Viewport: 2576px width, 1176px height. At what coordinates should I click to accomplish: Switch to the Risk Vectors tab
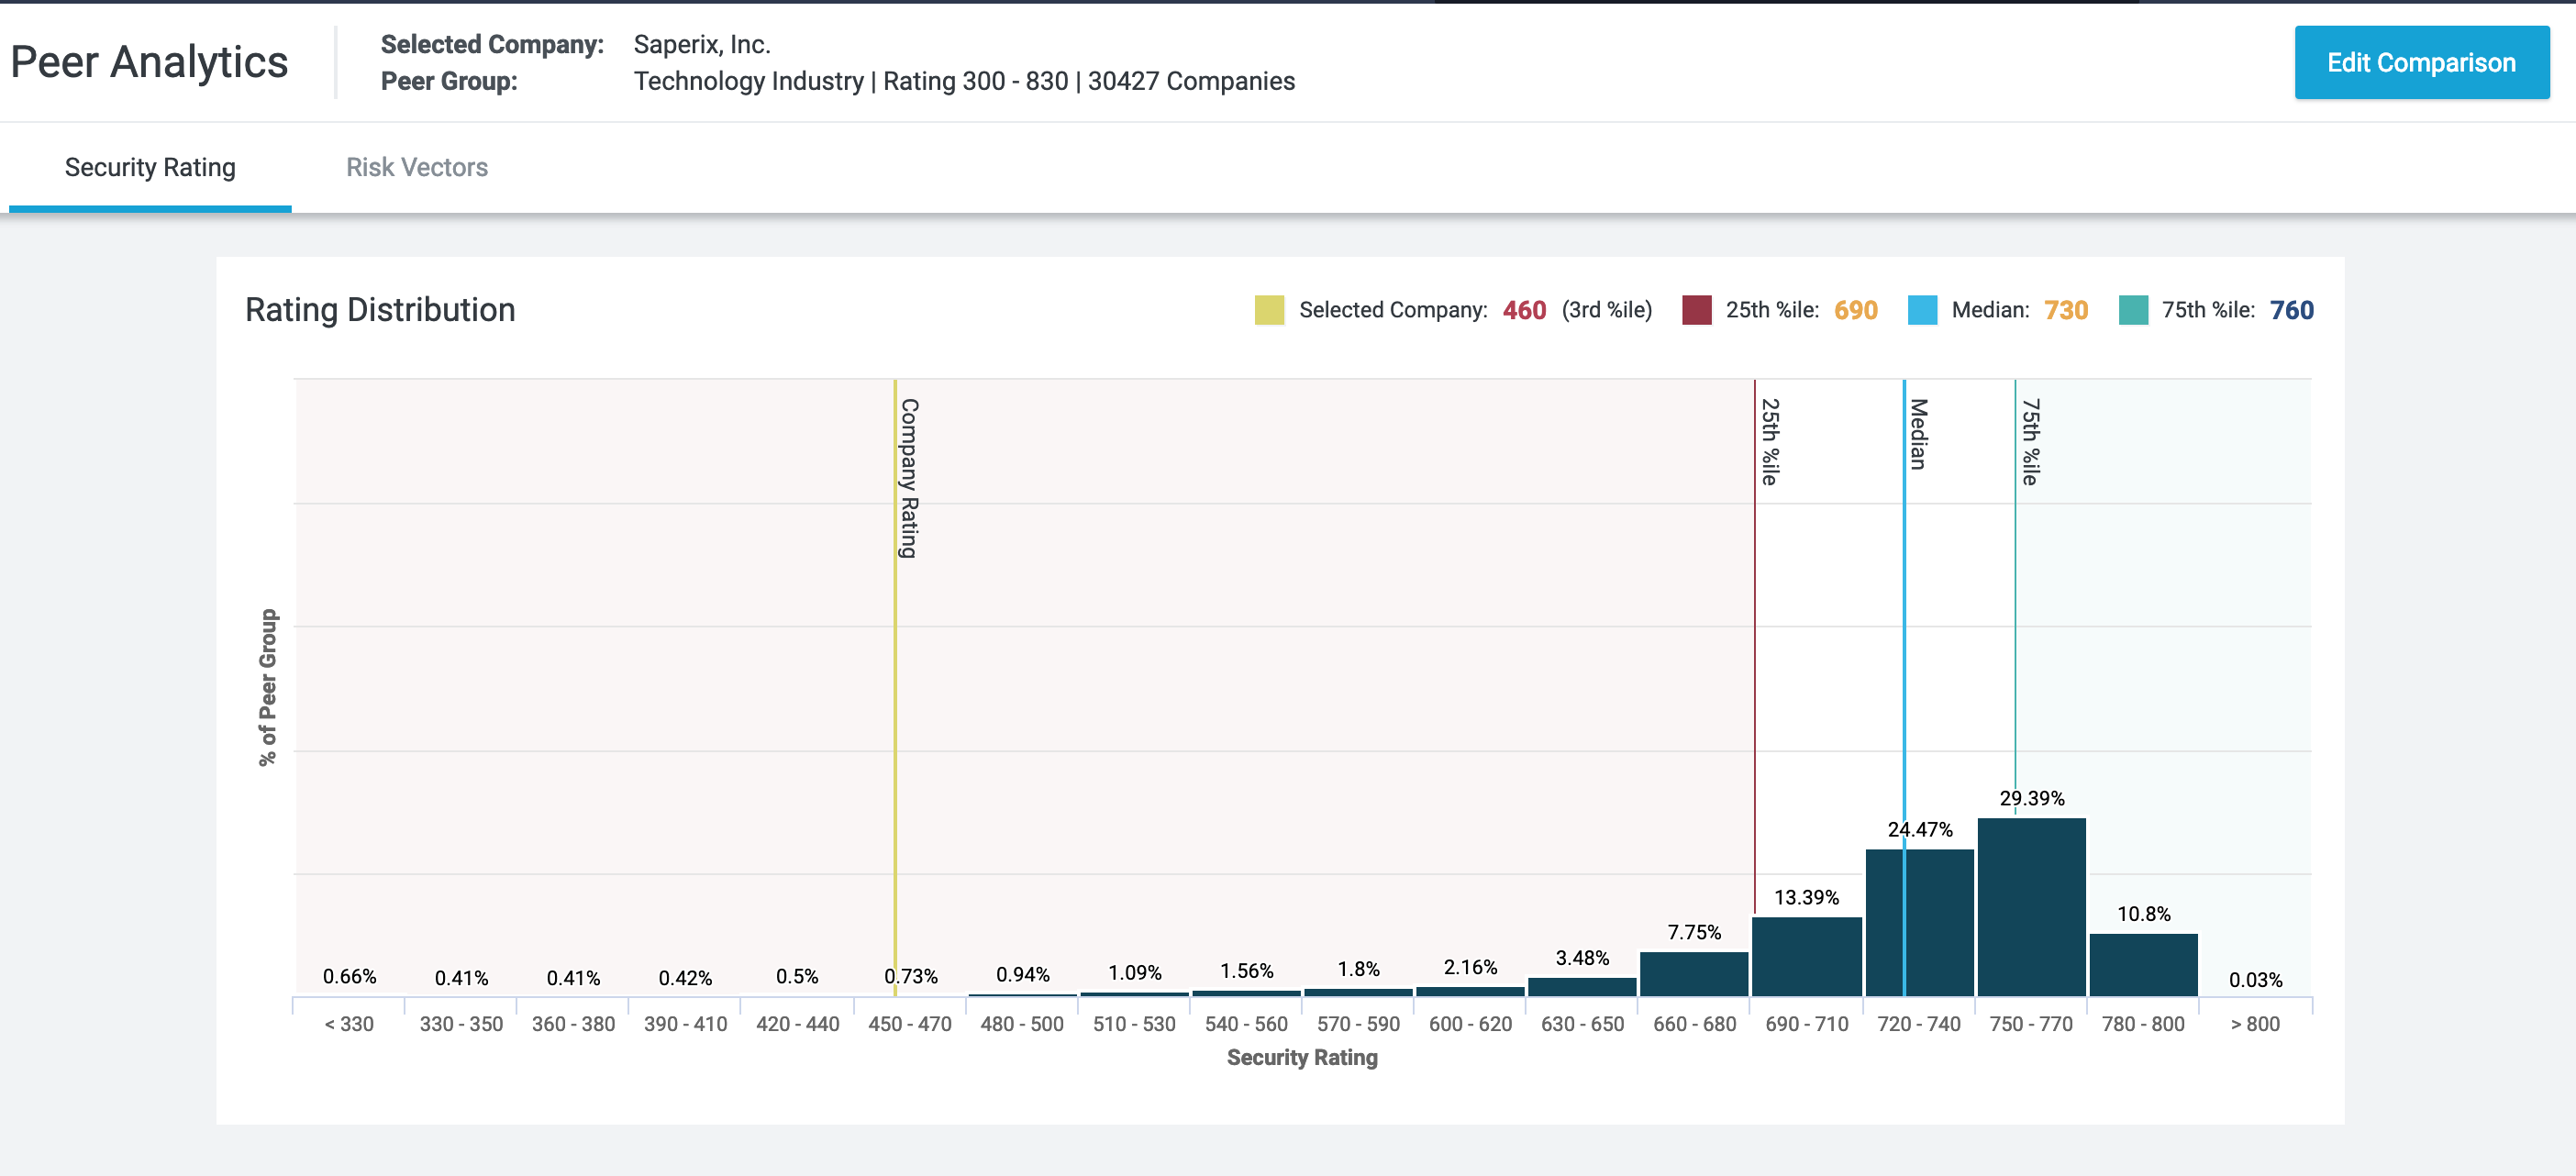point(417,167)
